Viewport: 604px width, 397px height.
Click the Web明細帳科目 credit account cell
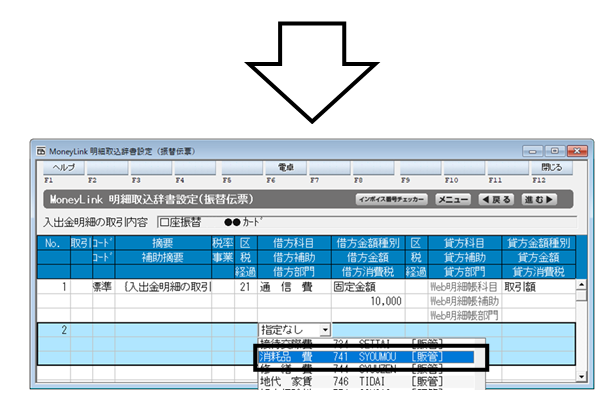(x=465, y=286)
